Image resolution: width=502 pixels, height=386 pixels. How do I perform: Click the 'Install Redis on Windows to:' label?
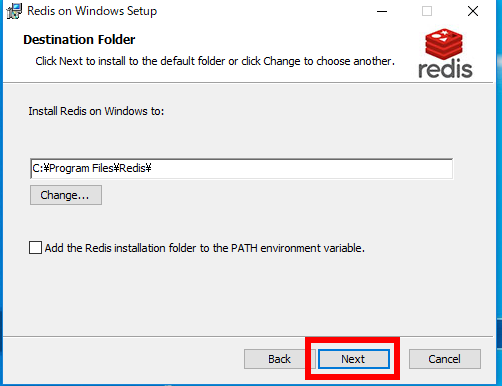pyautogui.click(x=96, y=111)
